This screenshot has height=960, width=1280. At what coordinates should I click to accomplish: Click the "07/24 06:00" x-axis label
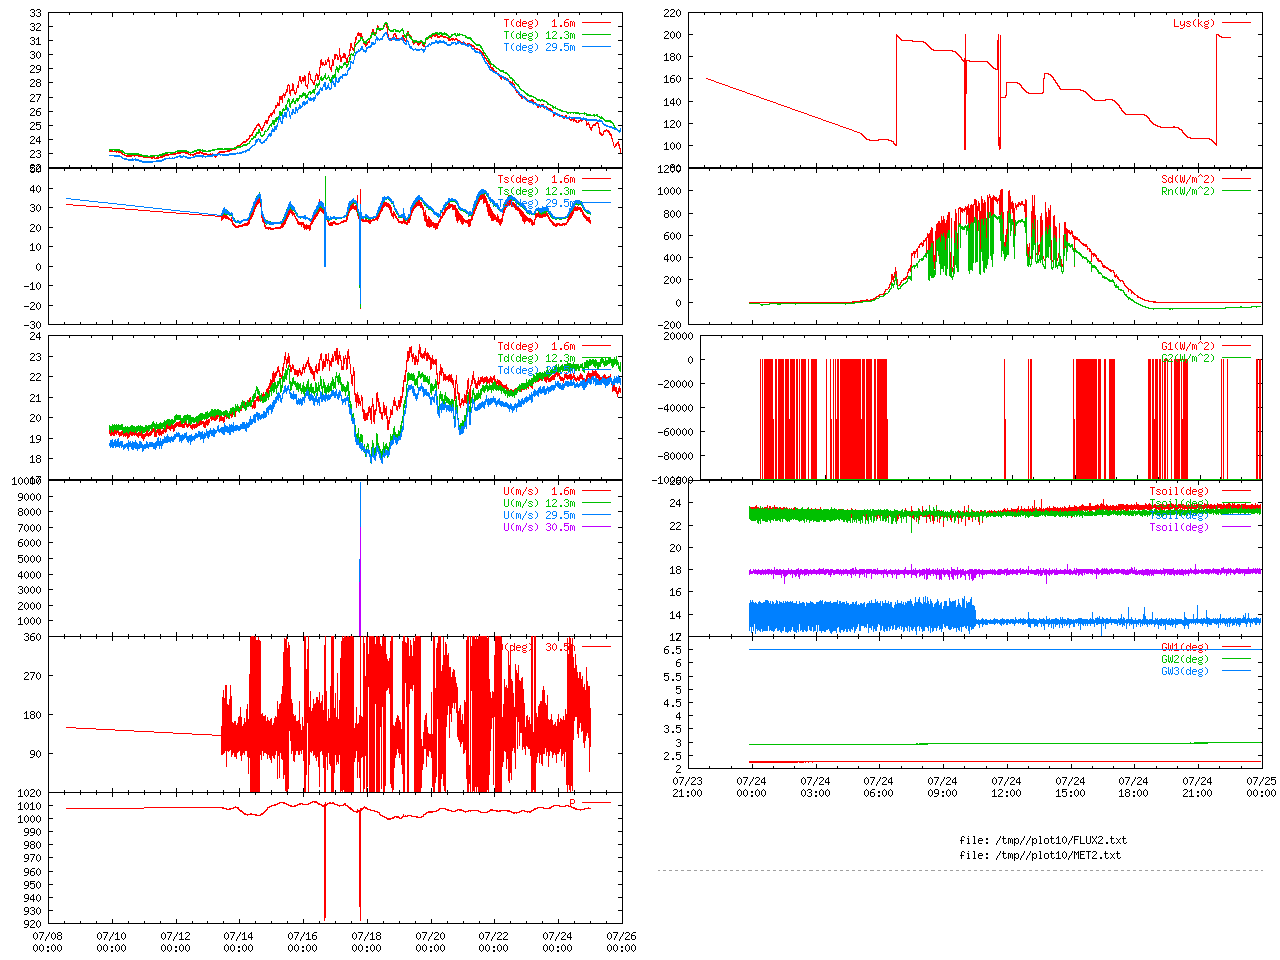click(x=878, y=787)
